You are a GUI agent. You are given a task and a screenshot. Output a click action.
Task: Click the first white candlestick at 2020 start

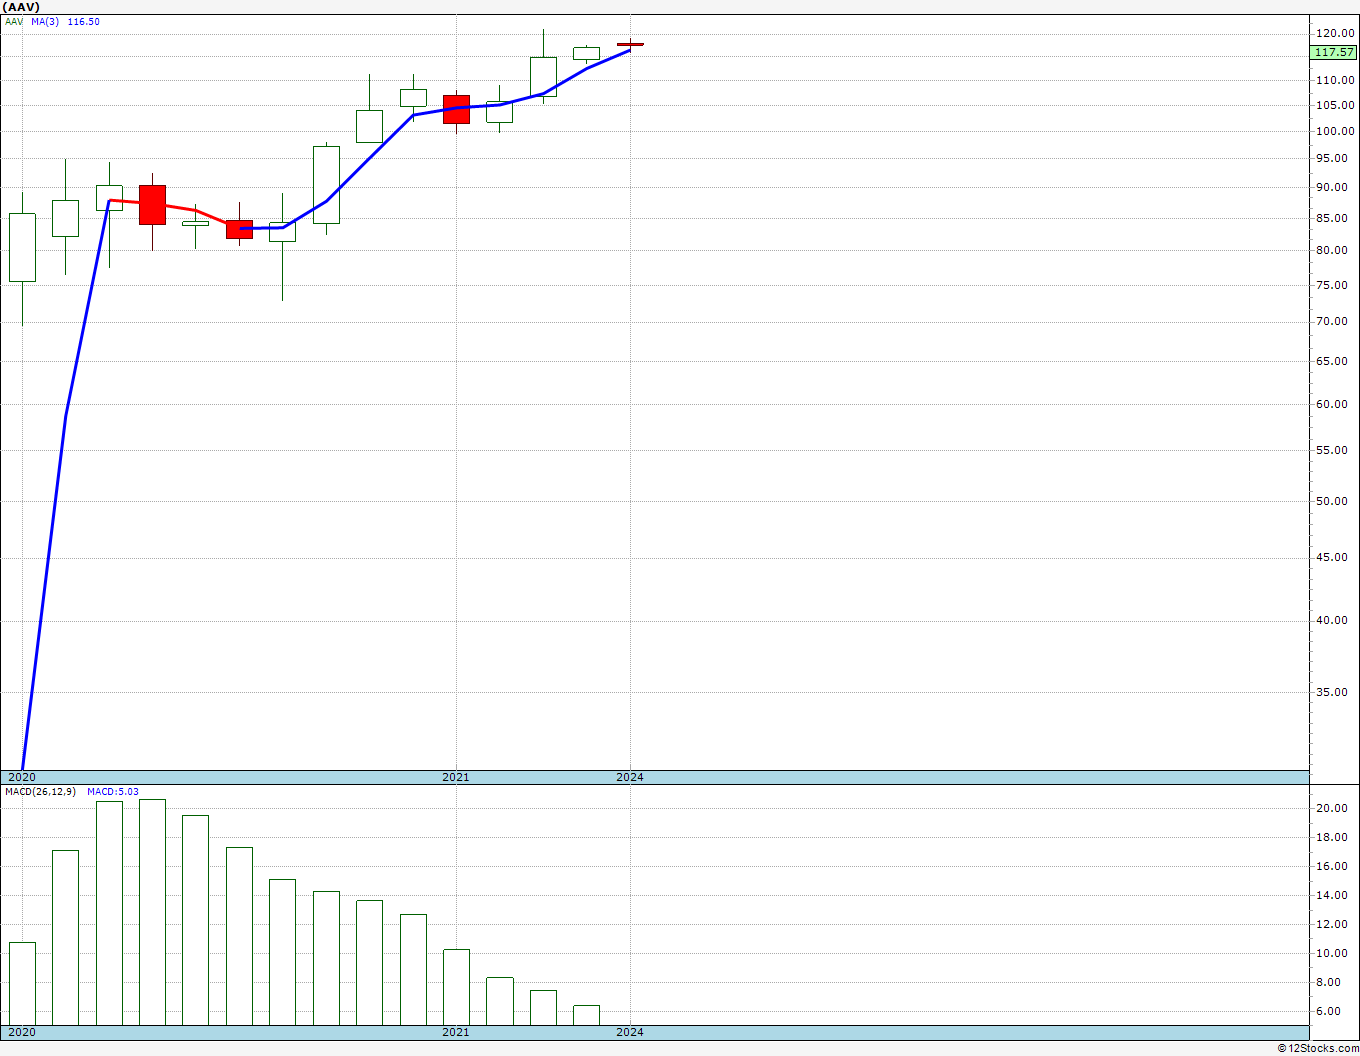22,247
